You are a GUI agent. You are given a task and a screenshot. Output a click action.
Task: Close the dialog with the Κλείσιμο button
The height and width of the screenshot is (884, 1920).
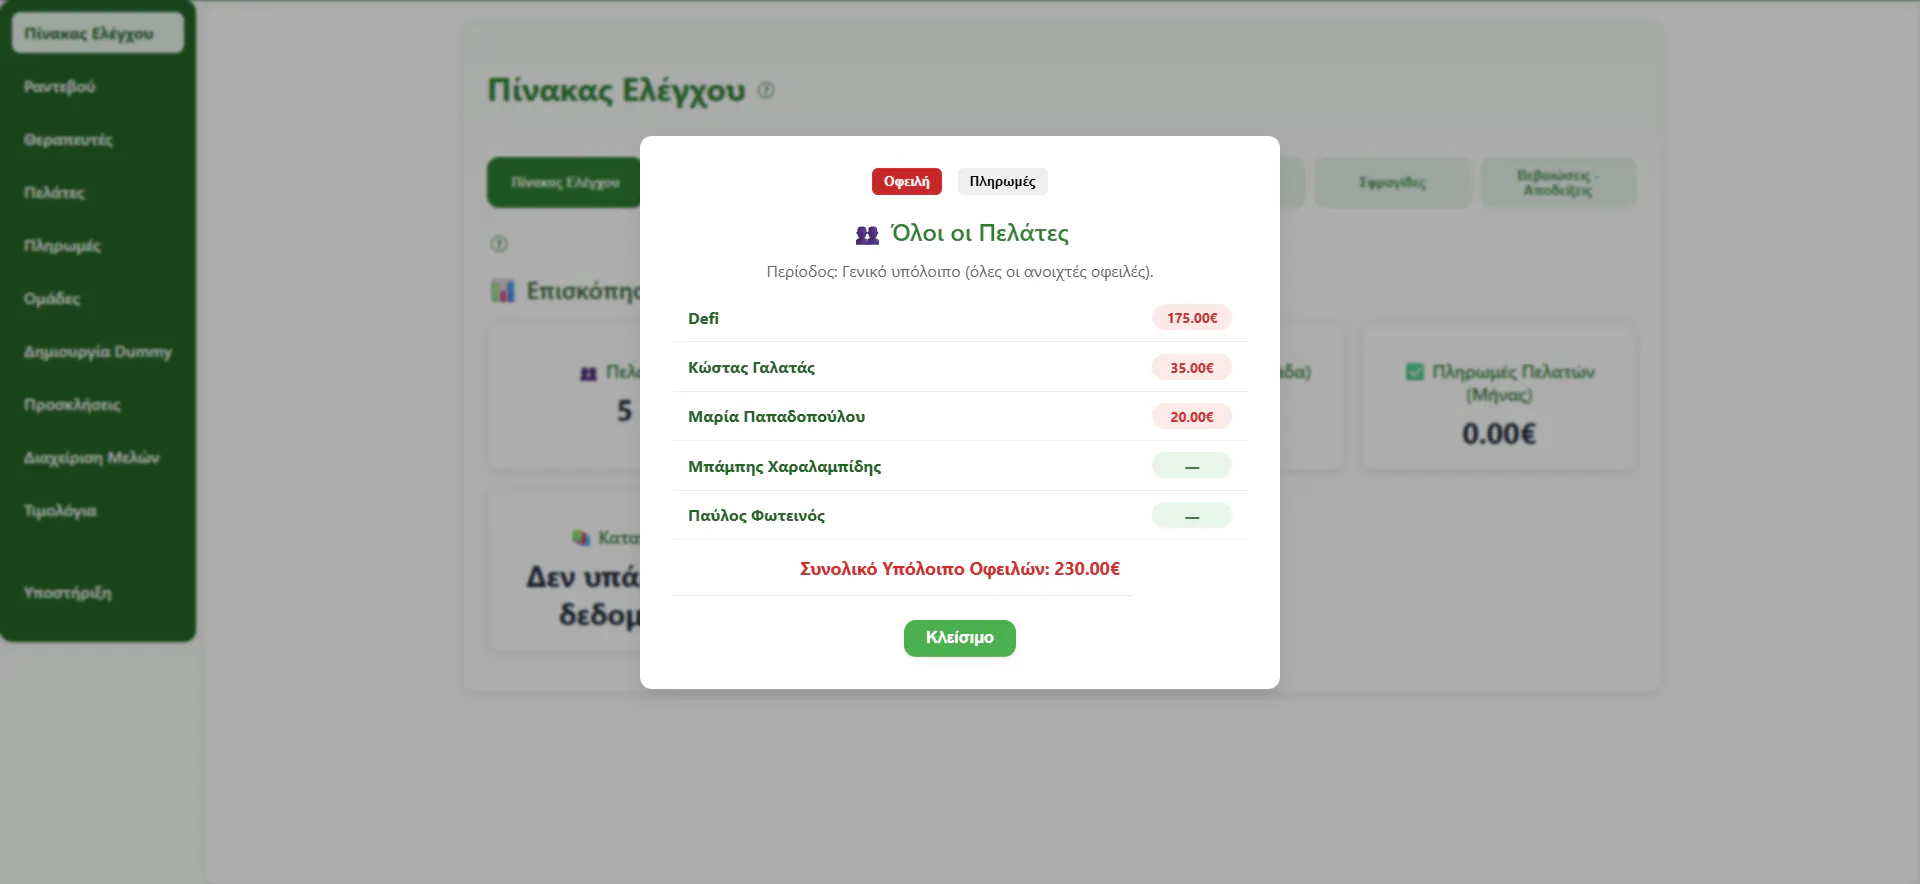[959, 638]
